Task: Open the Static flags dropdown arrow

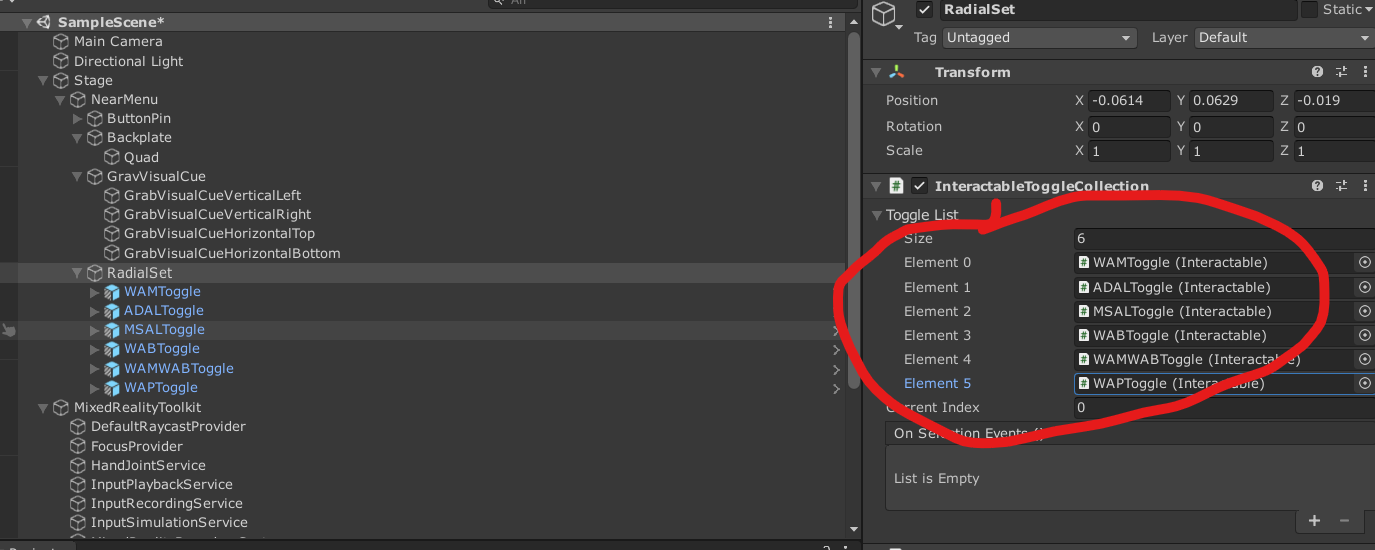Action: coord(1368,10)
